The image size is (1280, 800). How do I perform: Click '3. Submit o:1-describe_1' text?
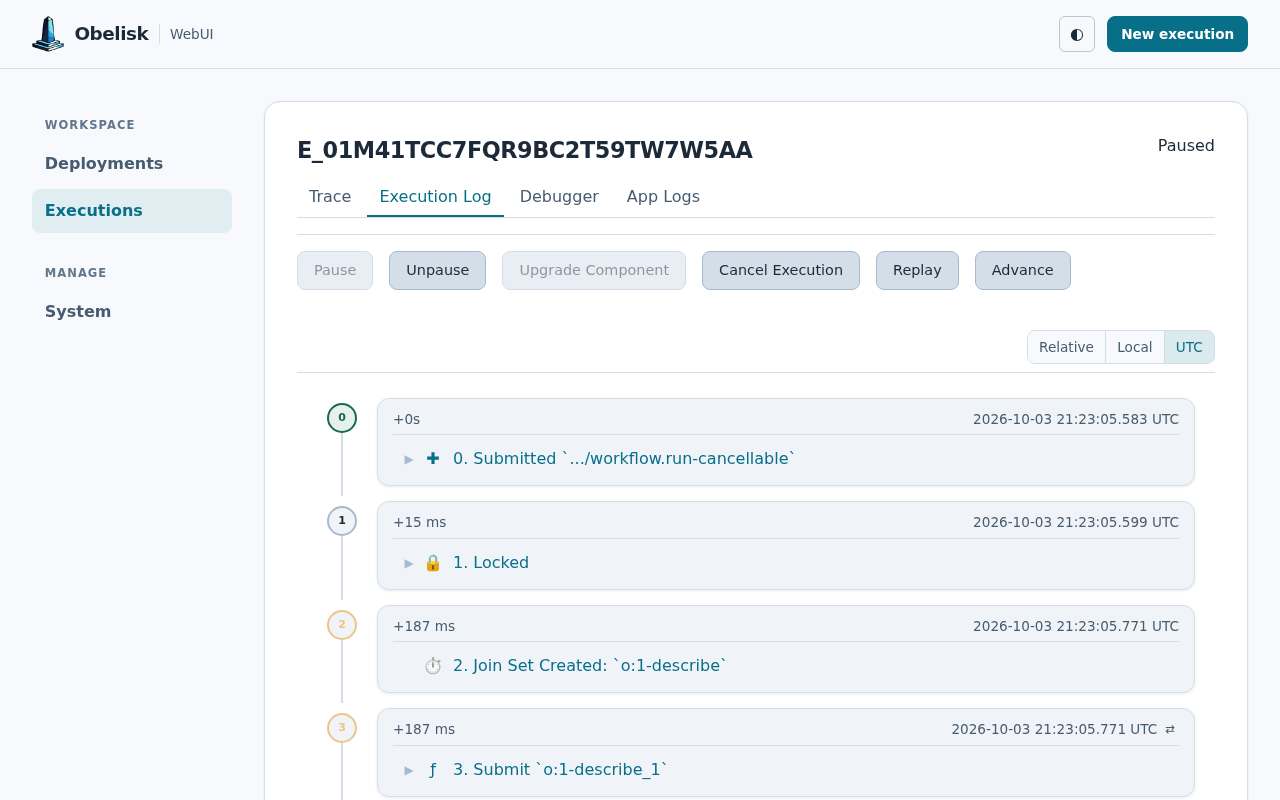[x=560, y=770]
